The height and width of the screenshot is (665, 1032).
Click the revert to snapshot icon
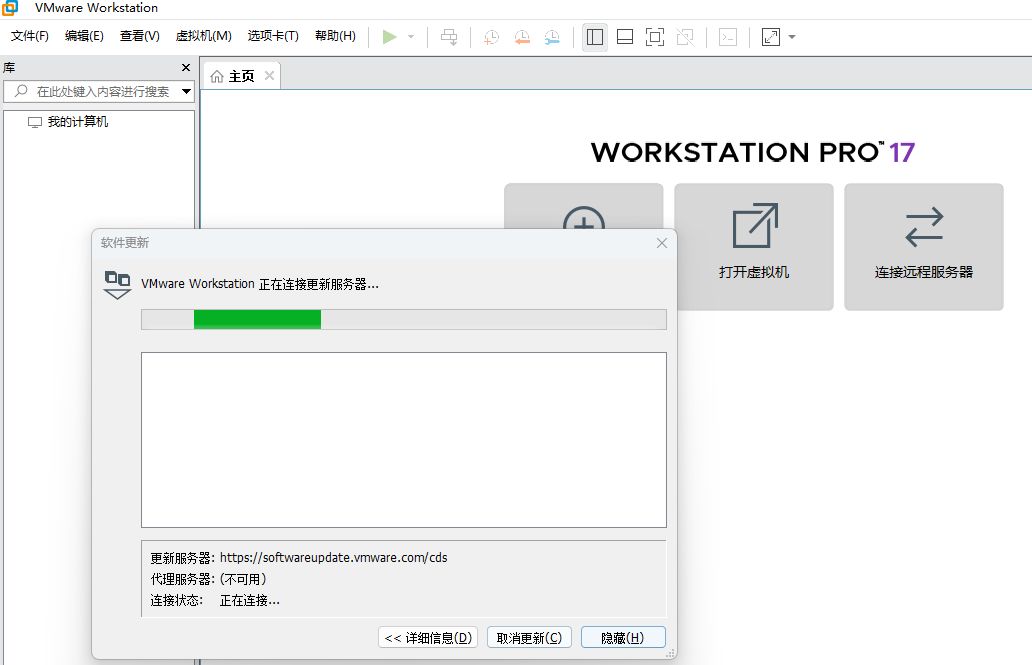pyautogui.click(x=522, y=37)
